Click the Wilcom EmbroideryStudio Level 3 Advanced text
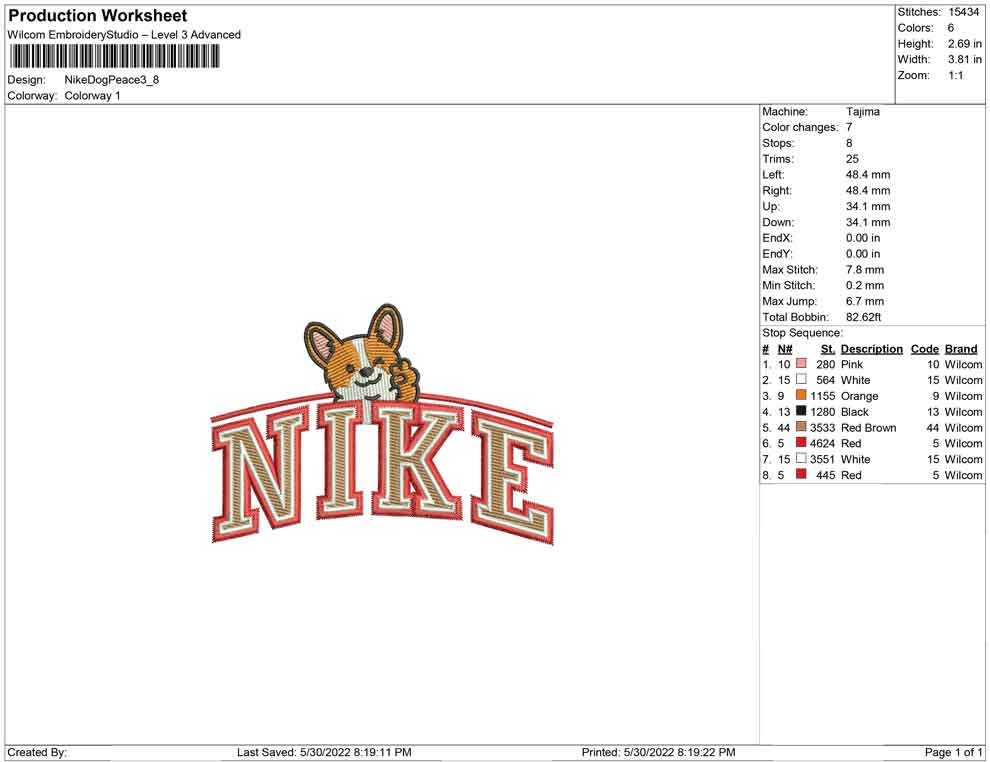 point(124,35)
